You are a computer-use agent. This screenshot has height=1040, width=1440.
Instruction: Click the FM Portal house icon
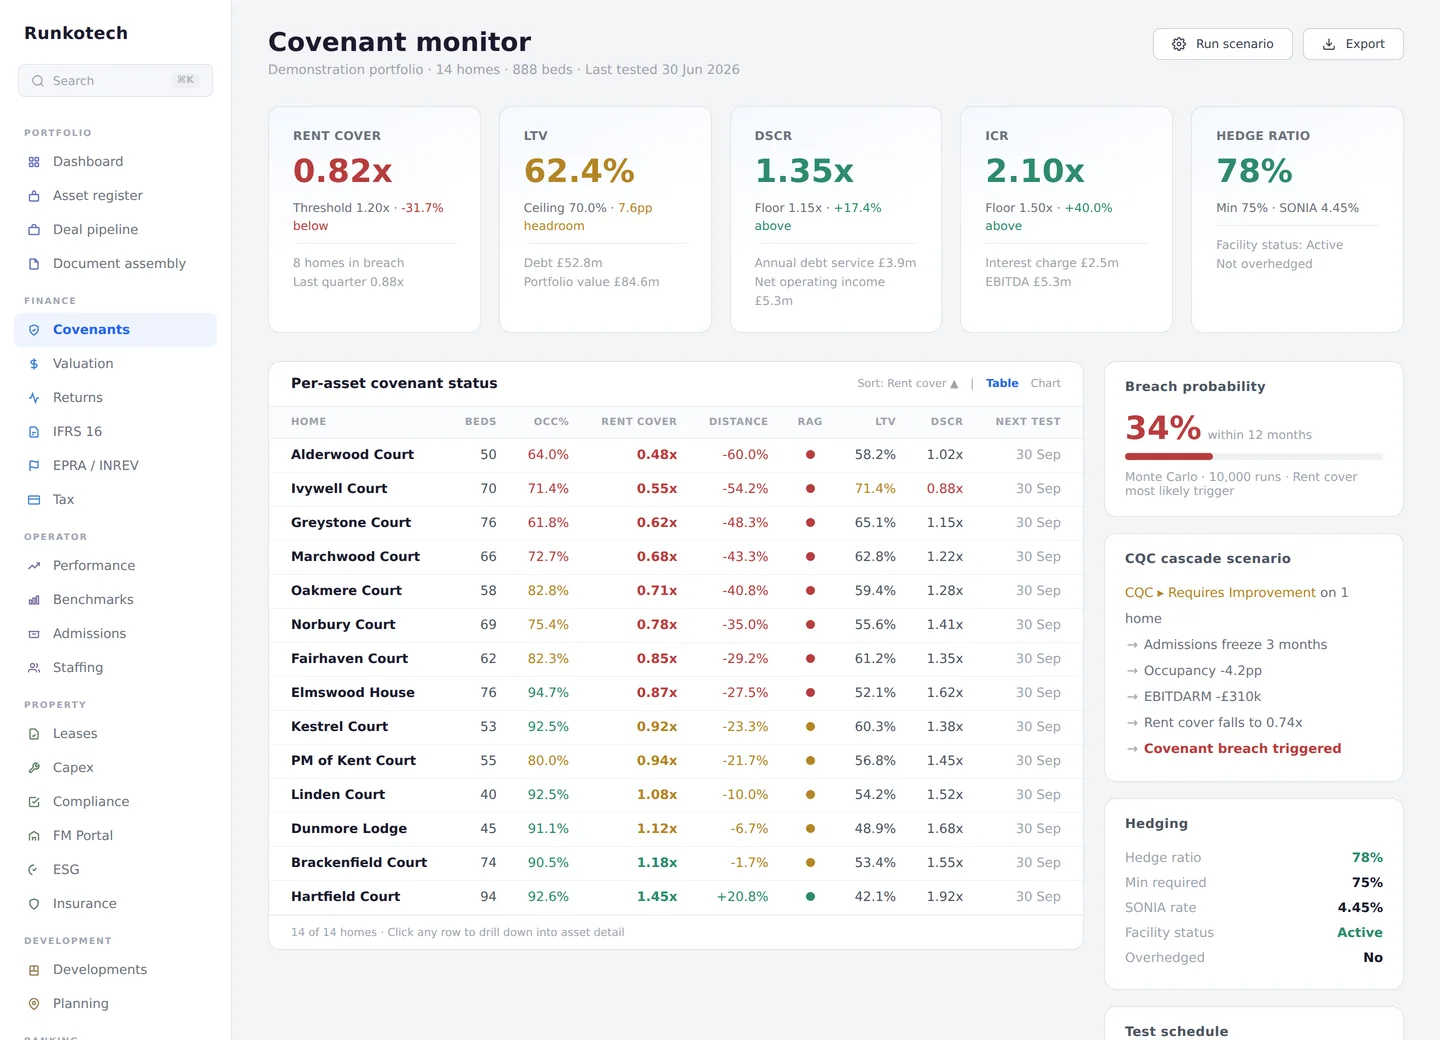34,836
